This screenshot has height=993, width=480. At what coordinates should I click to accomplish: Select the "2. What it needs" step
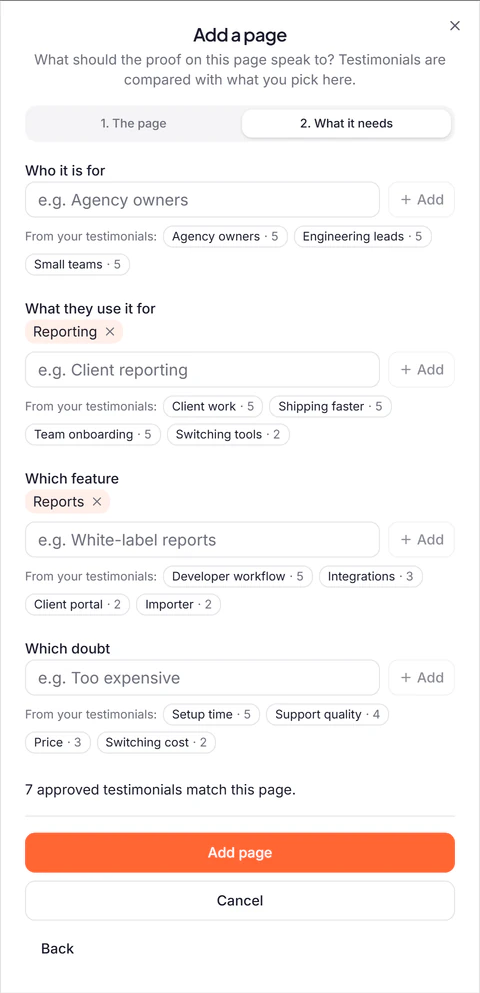(346, 123)
